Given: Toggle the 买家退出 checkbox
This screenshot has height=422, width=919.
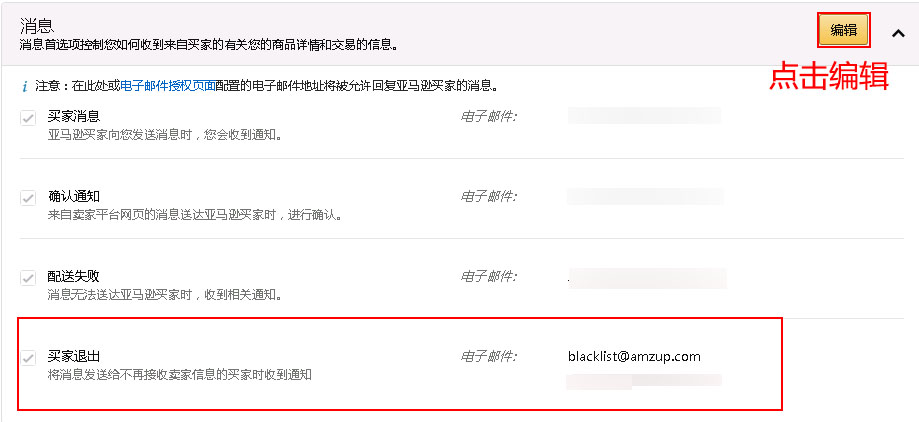Looking at the screenshot, I should point(28,358).
